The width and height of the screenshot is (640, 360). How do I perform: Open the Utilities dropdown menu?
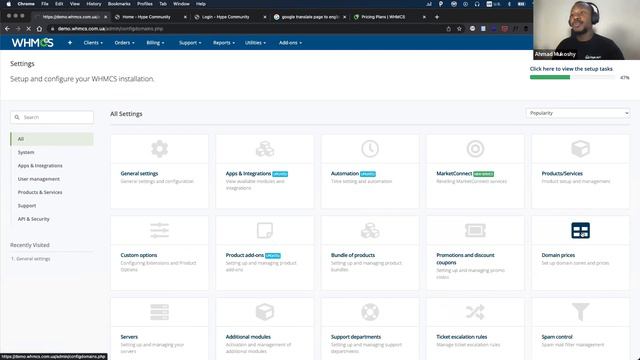click(x=255, y=42)
